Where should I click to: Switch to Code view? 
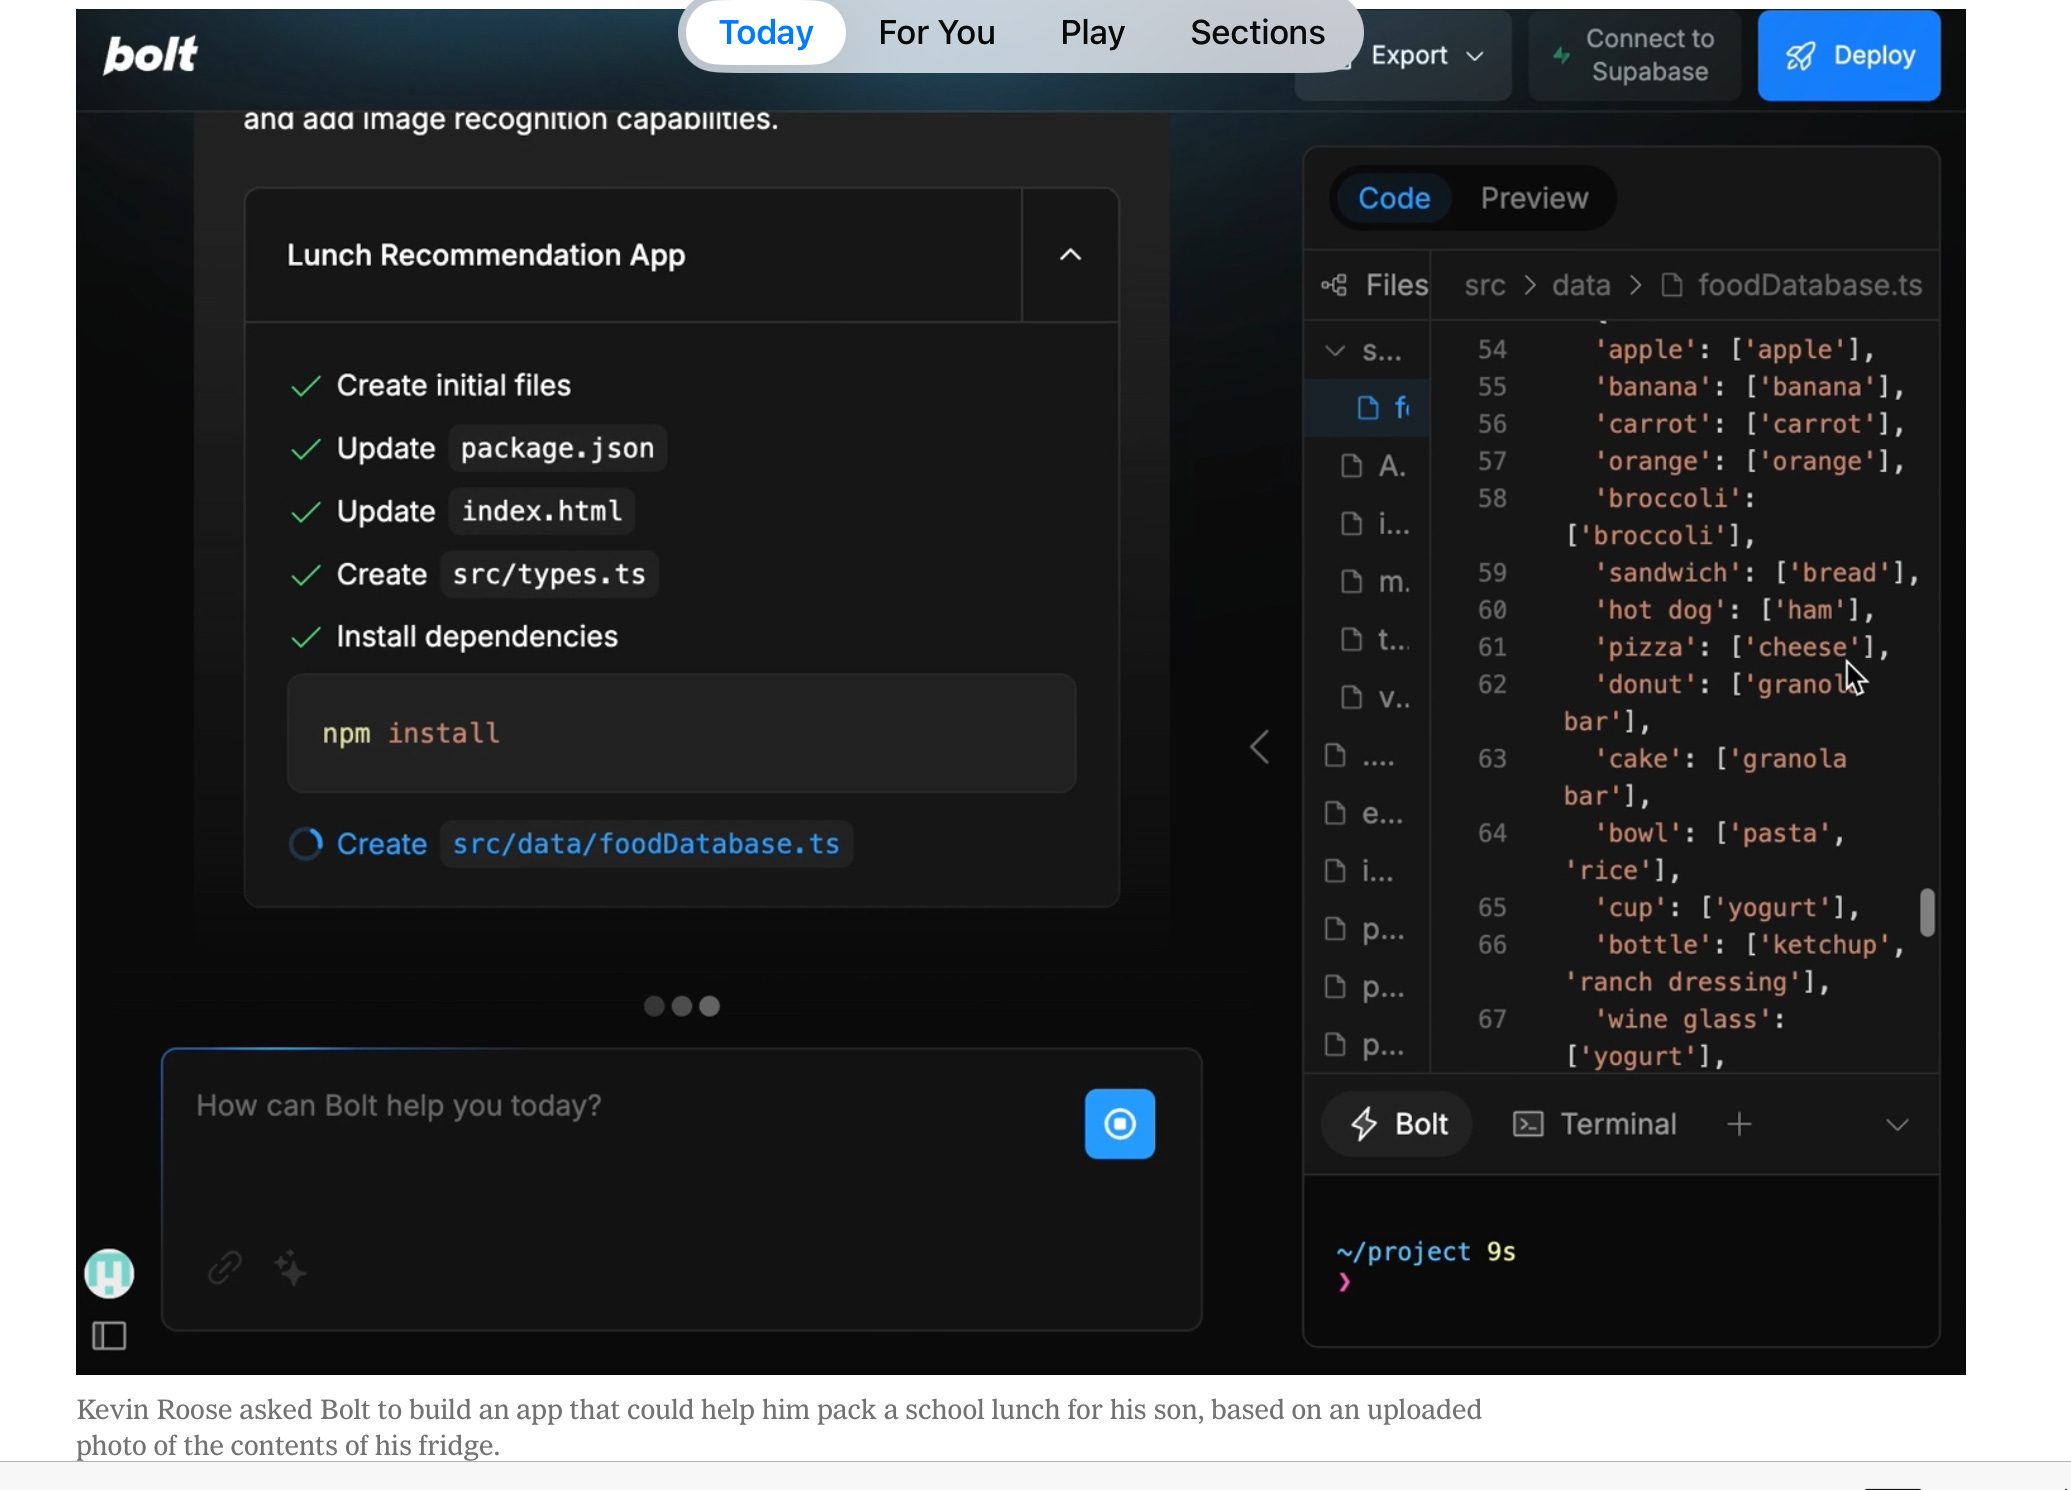pyautogui.click(x=1393, y=198)
